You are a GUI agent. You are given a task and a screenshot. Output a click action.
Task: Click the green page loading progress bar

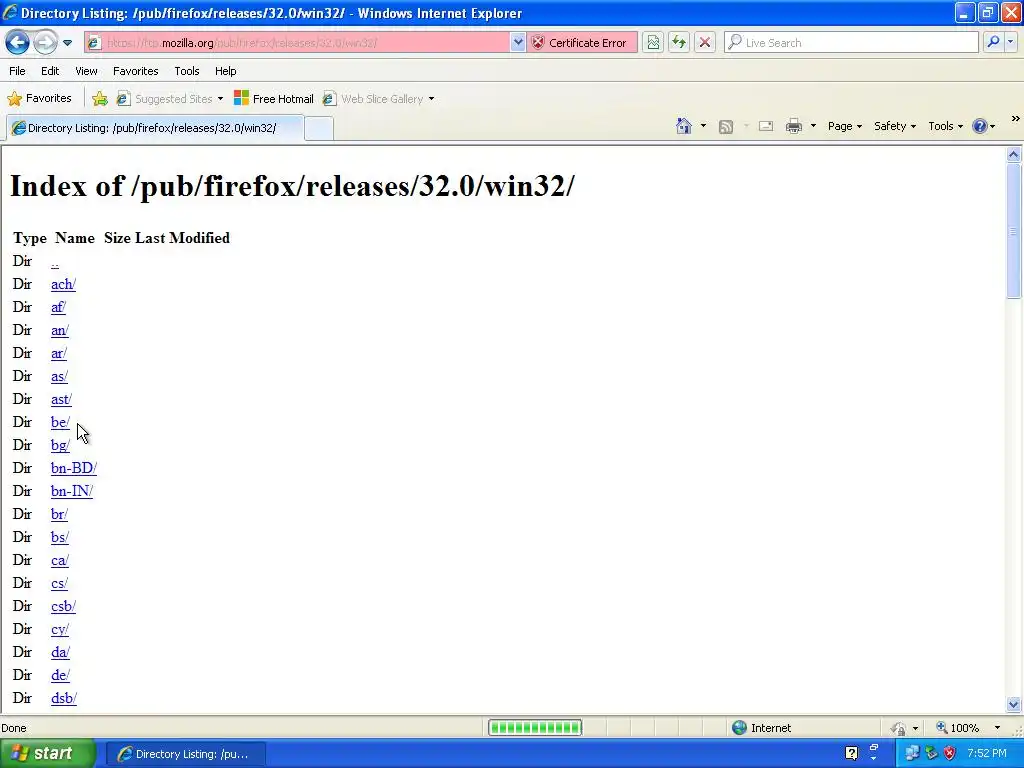535,728
